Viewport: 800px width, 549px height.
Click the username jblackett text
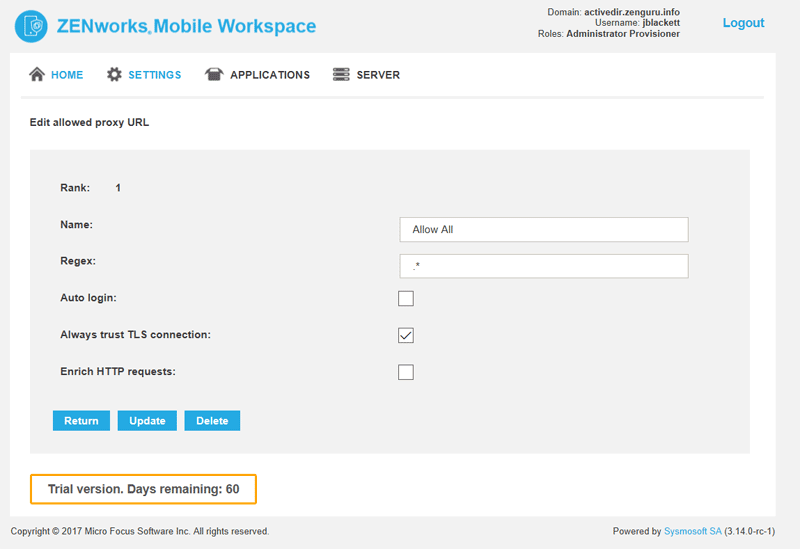tap(661, 22)
